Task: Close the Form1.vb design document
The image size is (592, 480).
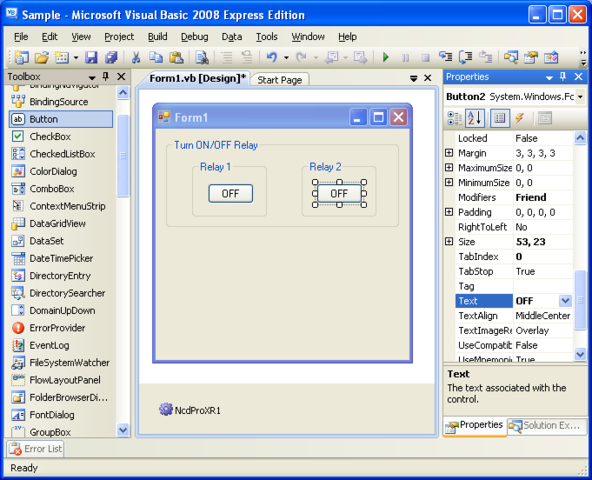Action: click(x=428, y=78)
